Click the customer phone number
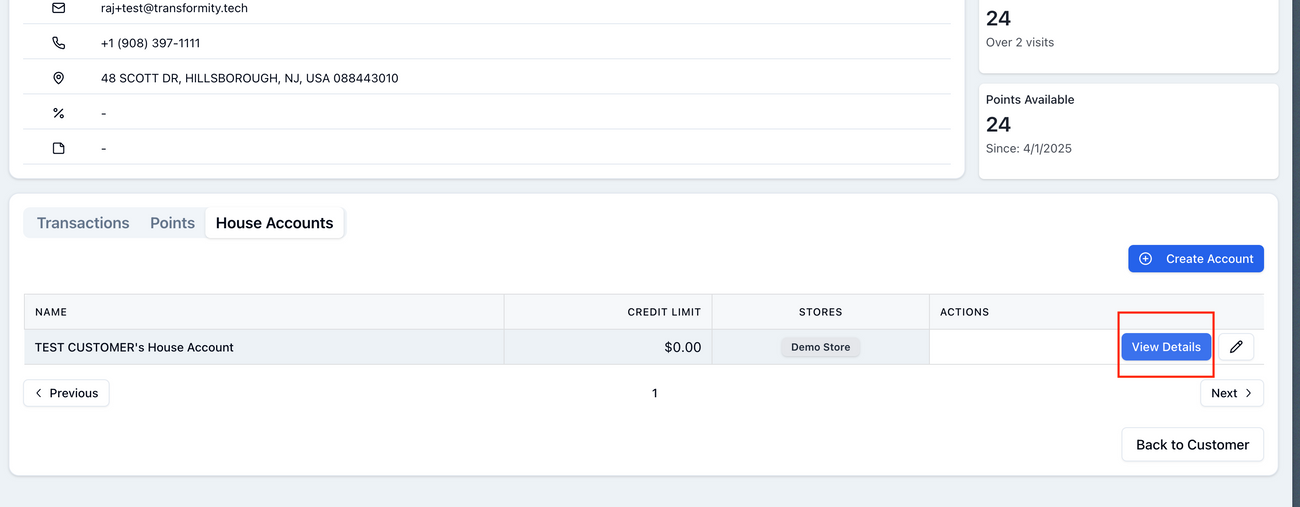Image resolution: width=1300 pixels, height=507 pixels. coord(150,43)
